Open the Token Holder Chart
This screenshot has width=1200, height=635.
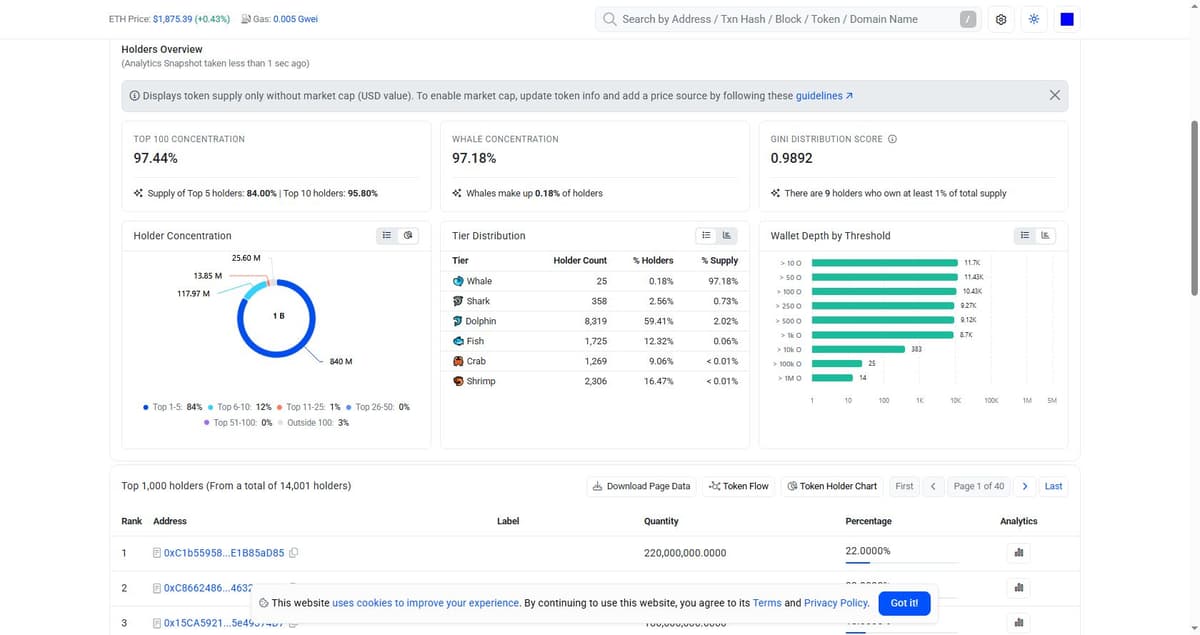pos(832,486)
